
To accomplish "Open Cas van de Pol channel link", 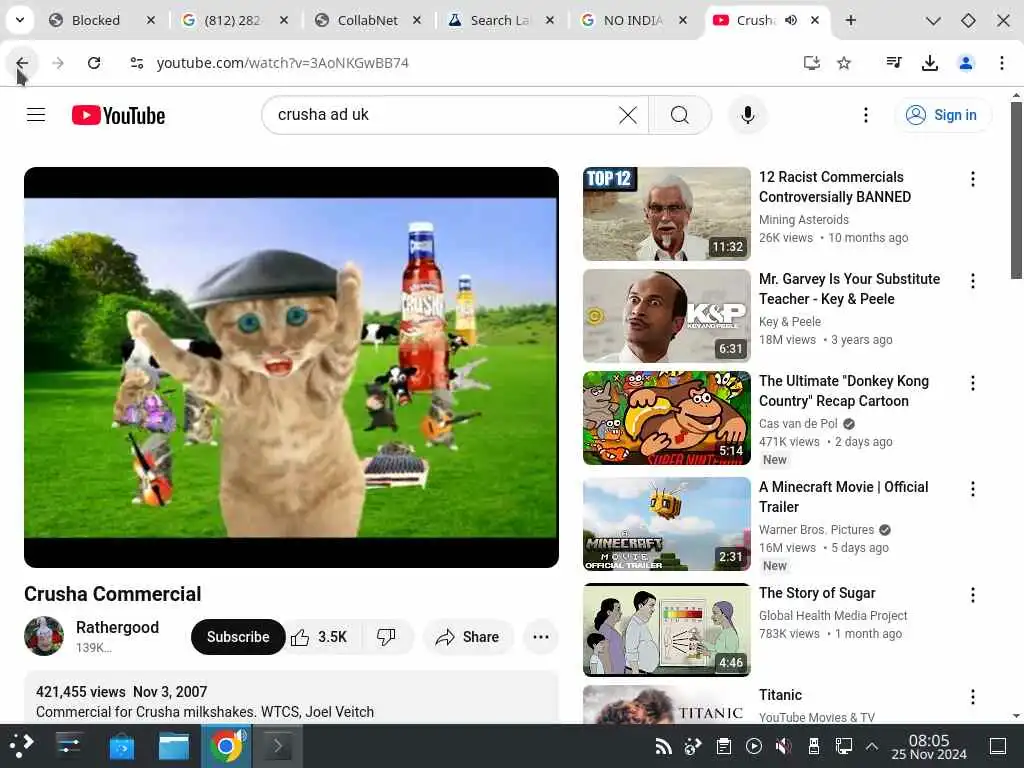I will pyautogui.click(x=798, y=423).
